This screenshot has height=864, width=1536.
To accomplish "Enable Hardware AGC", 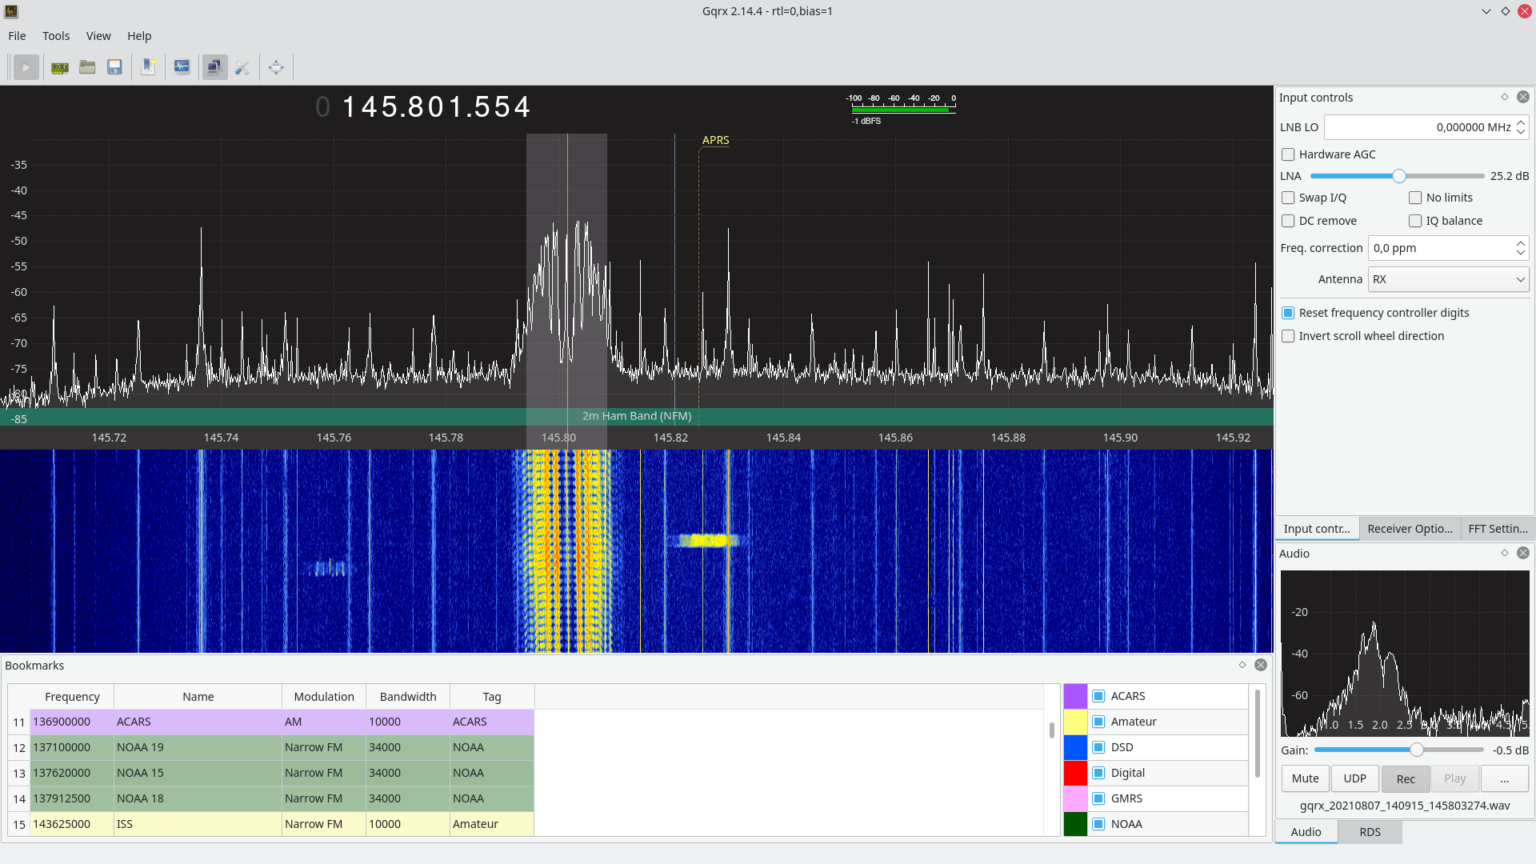I will tap(1288, 154).
